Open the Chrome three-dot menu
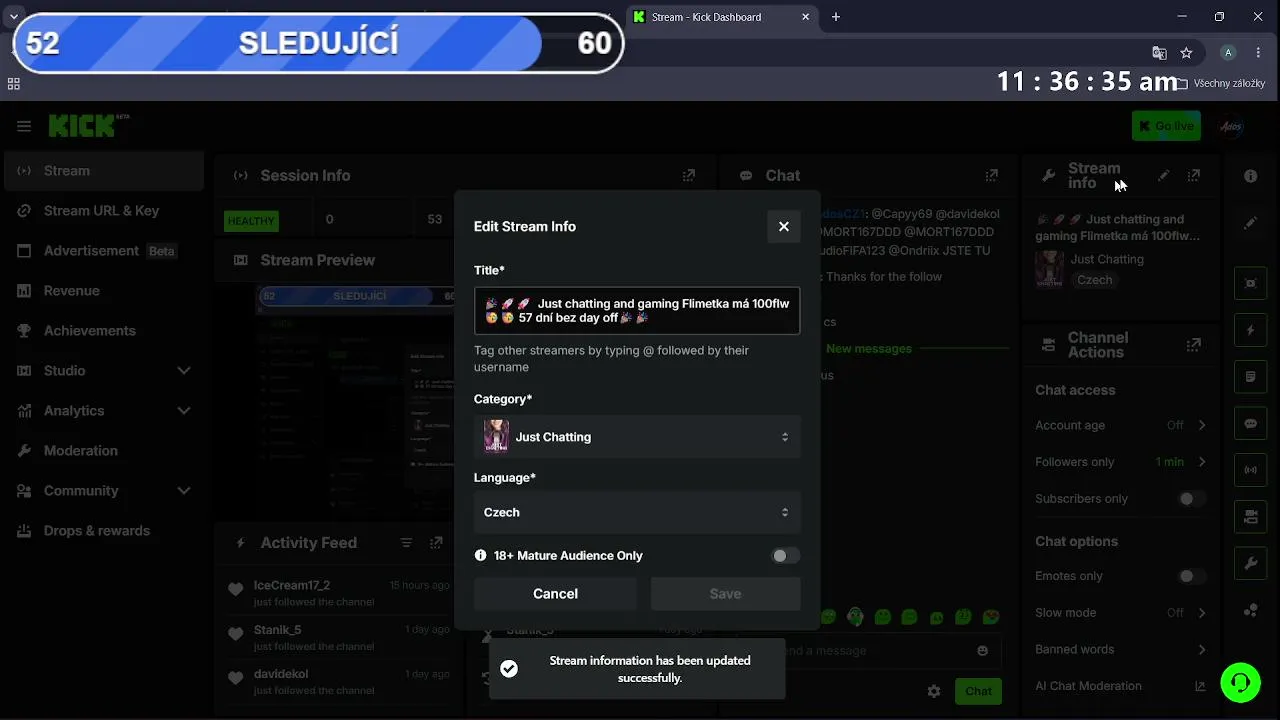 pyautogui.click(x=1259, y=52)
